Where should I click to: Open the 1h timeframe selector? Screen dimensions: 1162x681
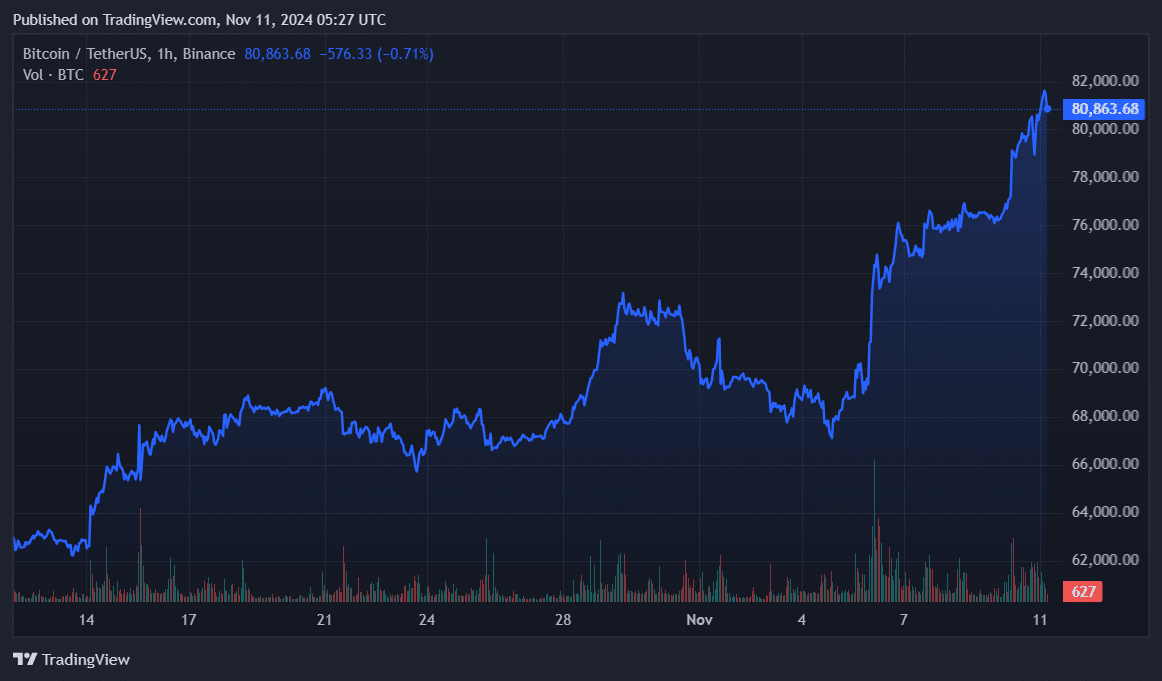[x=165, y=53]
